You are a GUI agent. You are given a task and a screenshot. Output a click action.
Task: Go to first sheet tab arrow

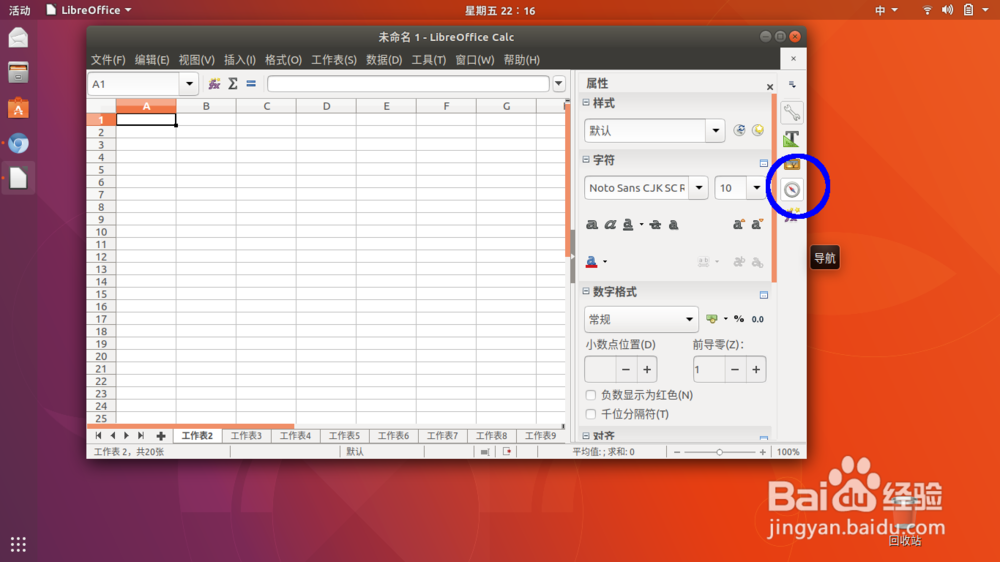pos(98,436)
